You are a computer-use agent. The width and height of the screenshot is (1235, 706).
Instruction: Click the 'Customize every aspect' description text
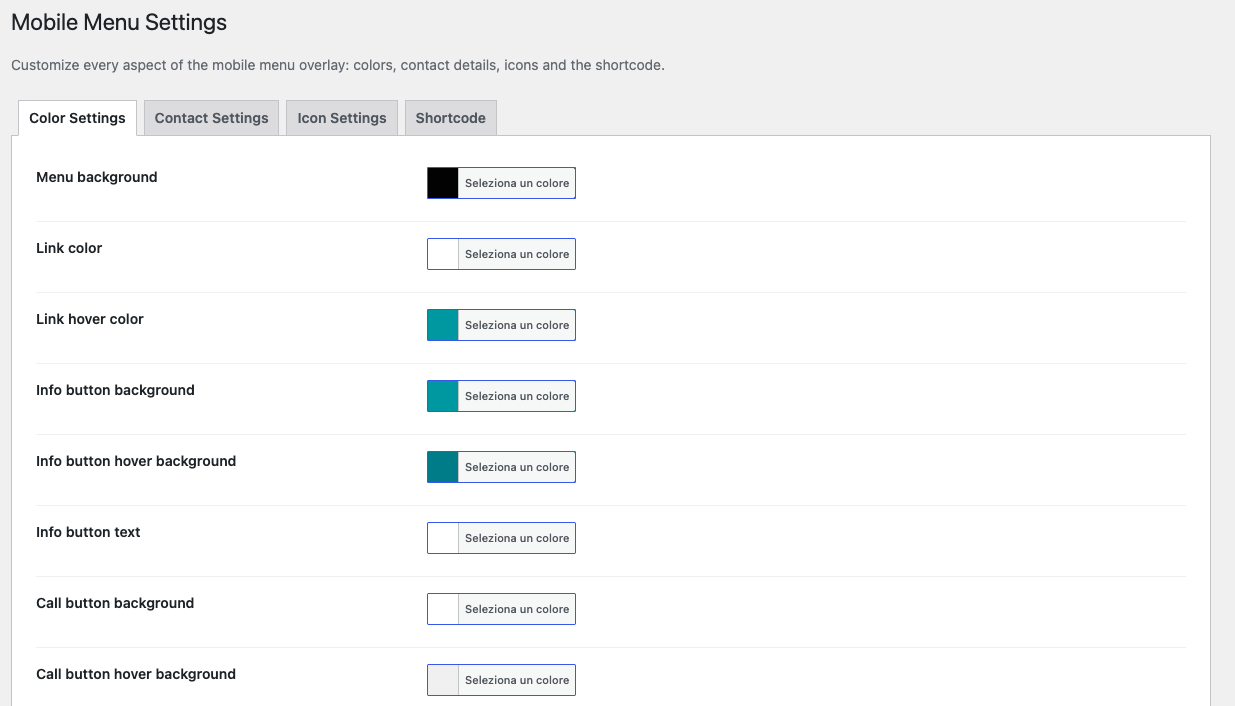(338, 65)
